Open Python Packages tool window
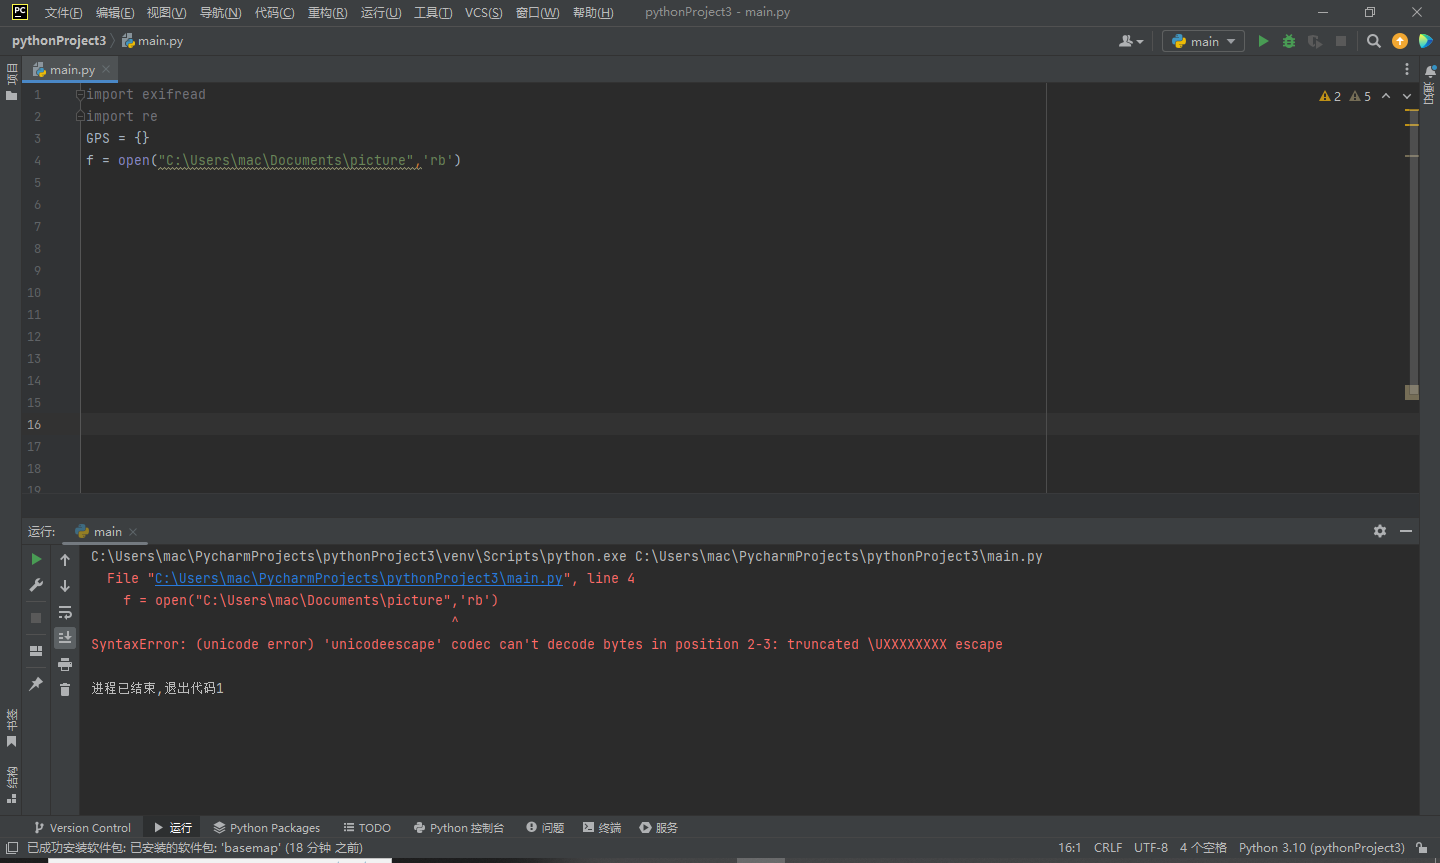 pyautogui.click(x=267, y=828)
